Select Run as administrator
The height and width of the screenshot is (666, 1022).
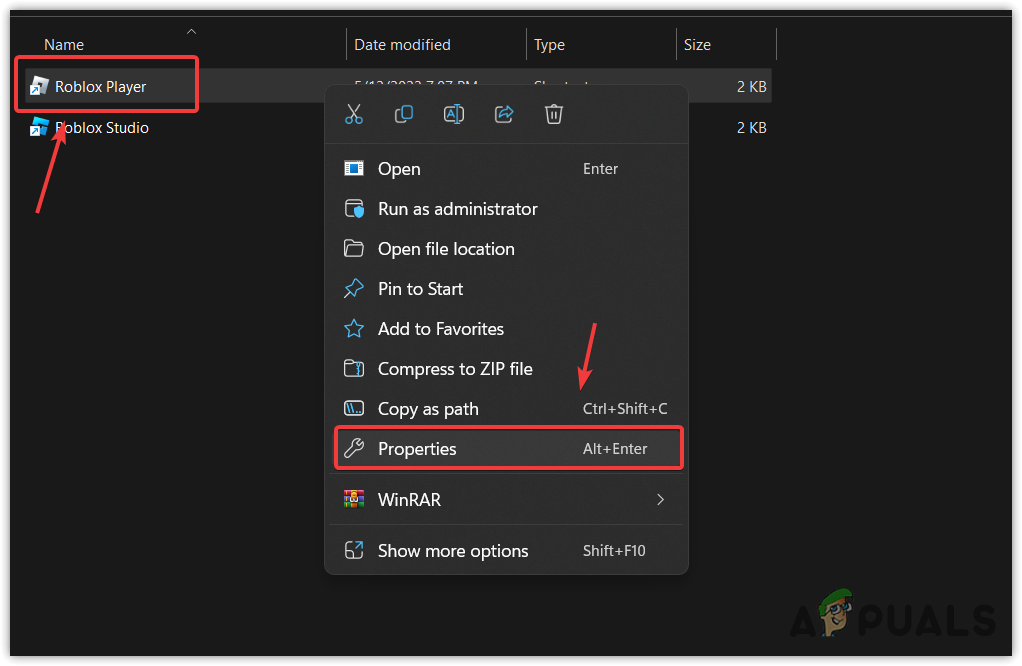(506, 209)
